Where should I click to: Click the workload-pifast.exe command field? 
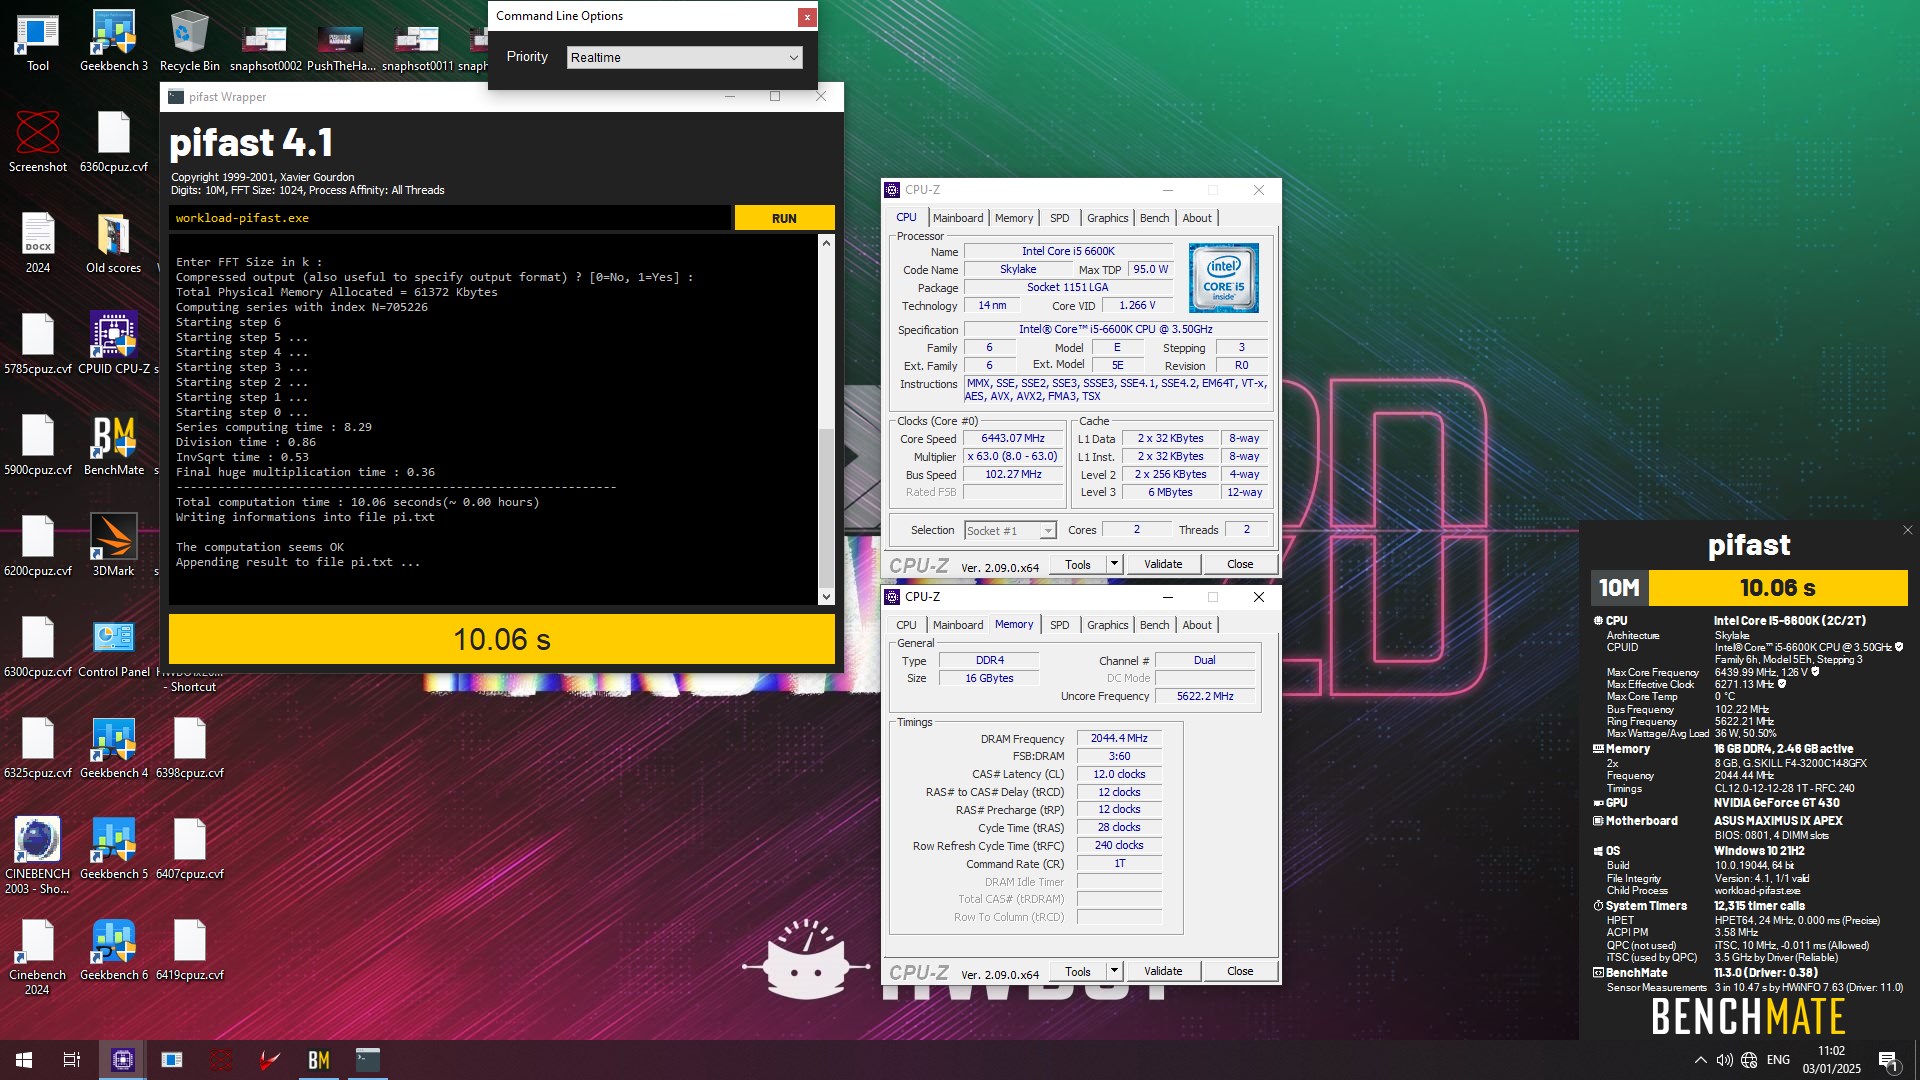click(x=450, y=218)
